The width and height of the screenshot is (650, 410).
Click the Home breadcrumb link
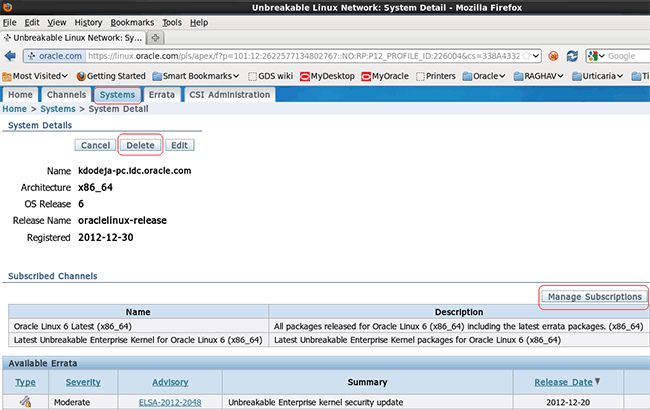15,109
